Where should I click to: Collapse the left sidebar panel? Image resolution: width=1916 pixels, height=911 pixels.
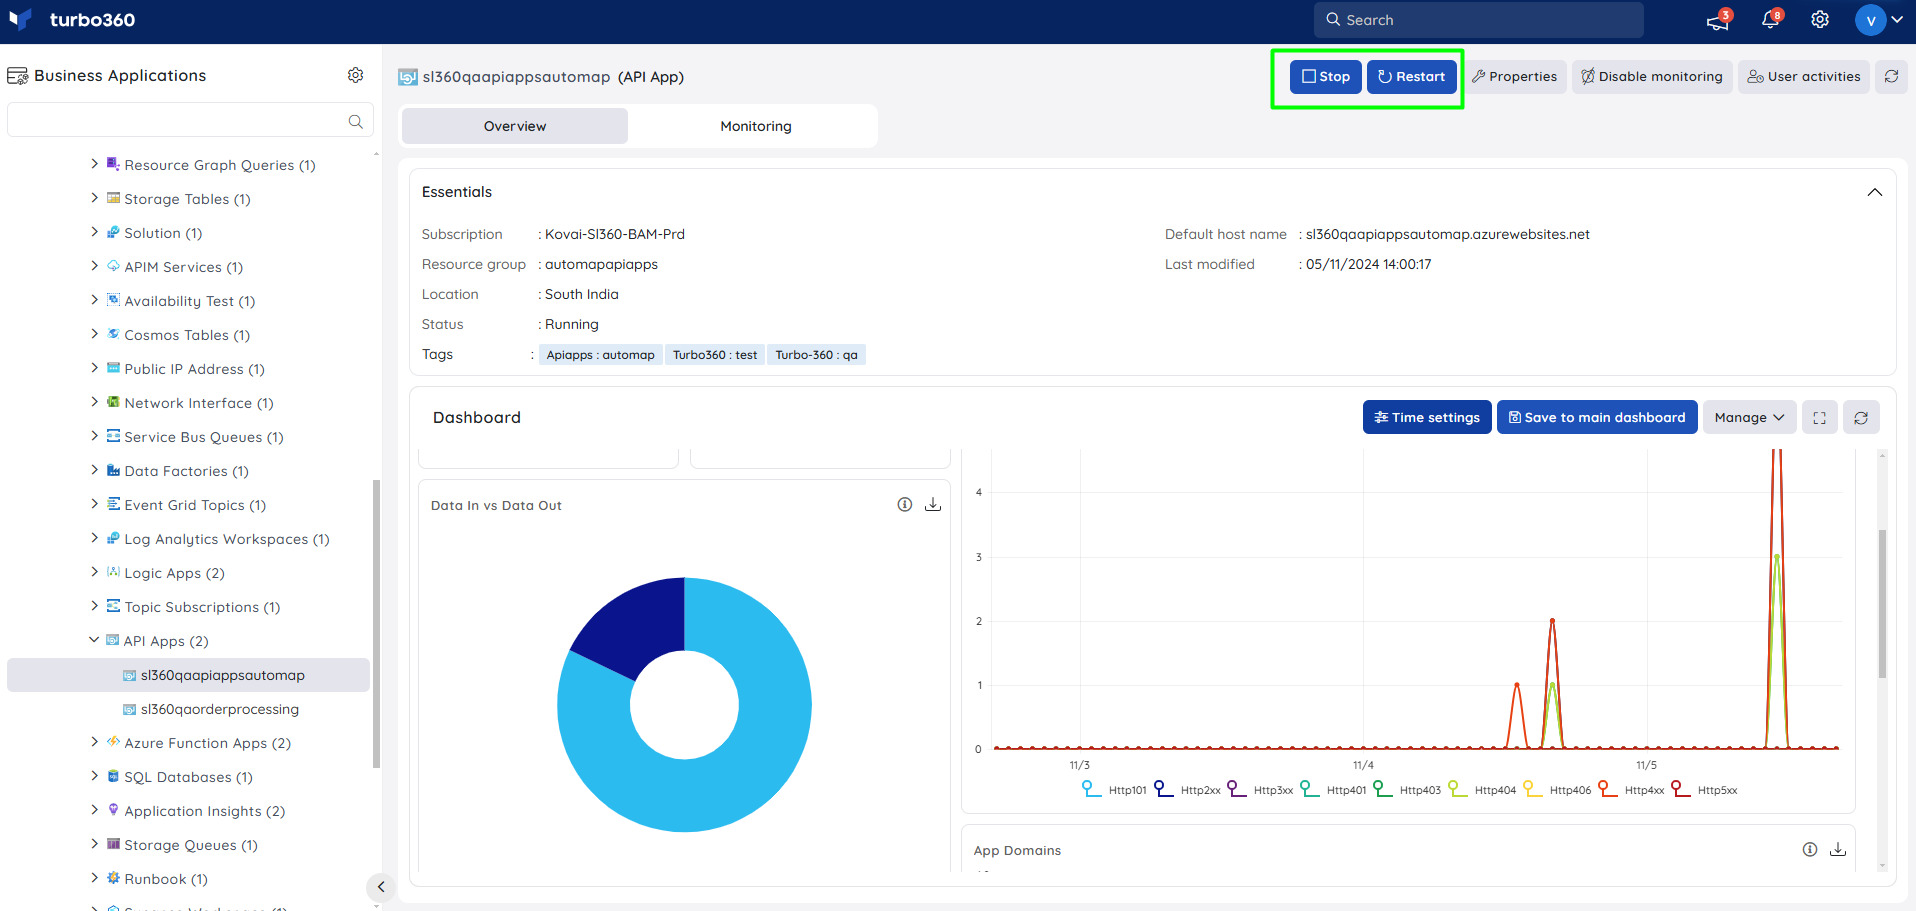pyautogui.click(x=380, y=887)
